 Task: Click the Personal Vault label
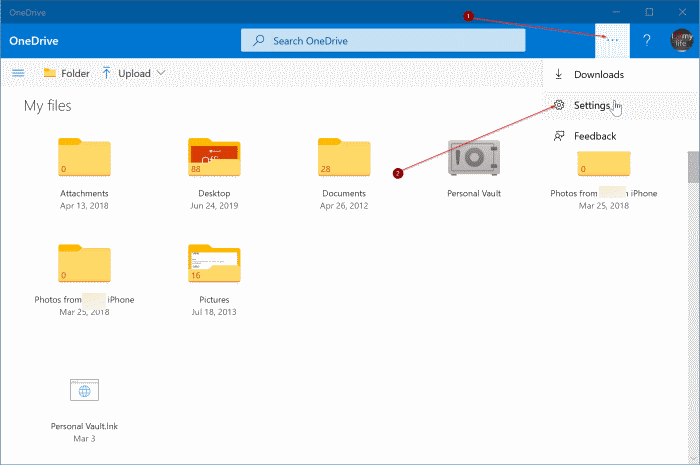[474, 193]
